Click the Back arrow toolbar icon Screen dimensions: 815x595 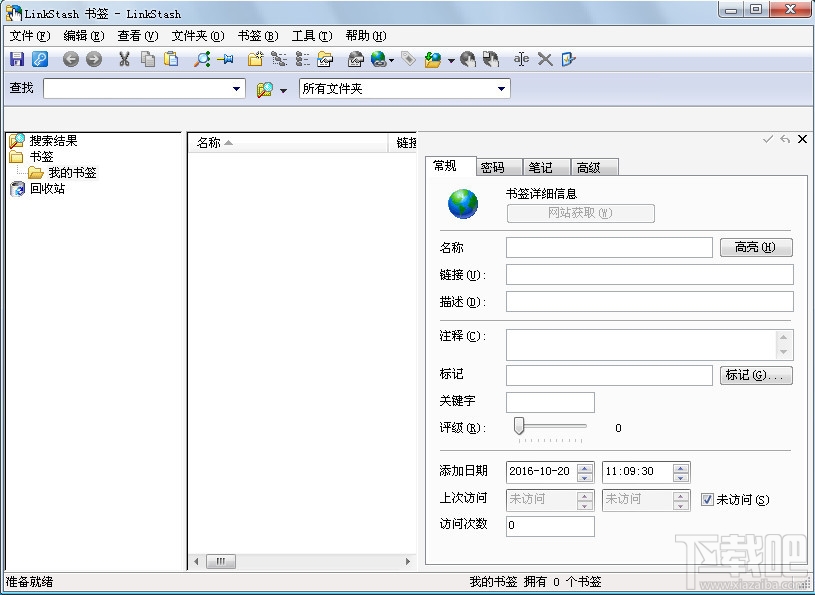(71, 59)
